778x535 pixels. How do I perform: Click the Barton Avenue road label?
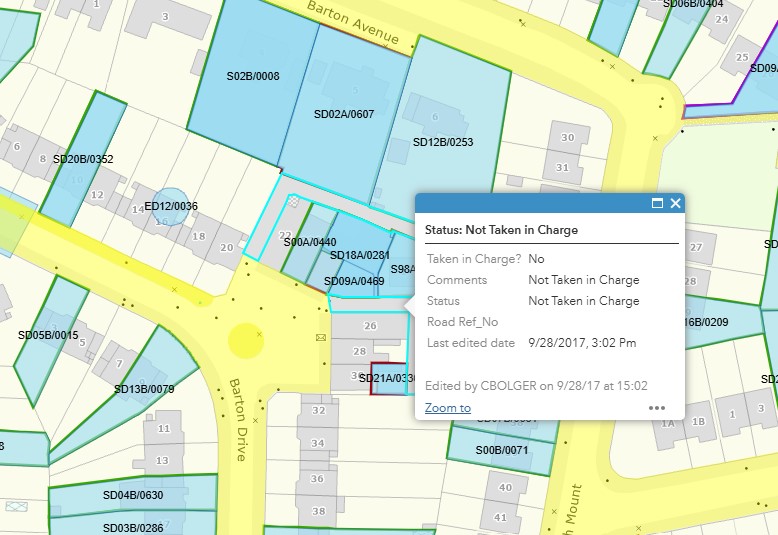coord(353,26)
